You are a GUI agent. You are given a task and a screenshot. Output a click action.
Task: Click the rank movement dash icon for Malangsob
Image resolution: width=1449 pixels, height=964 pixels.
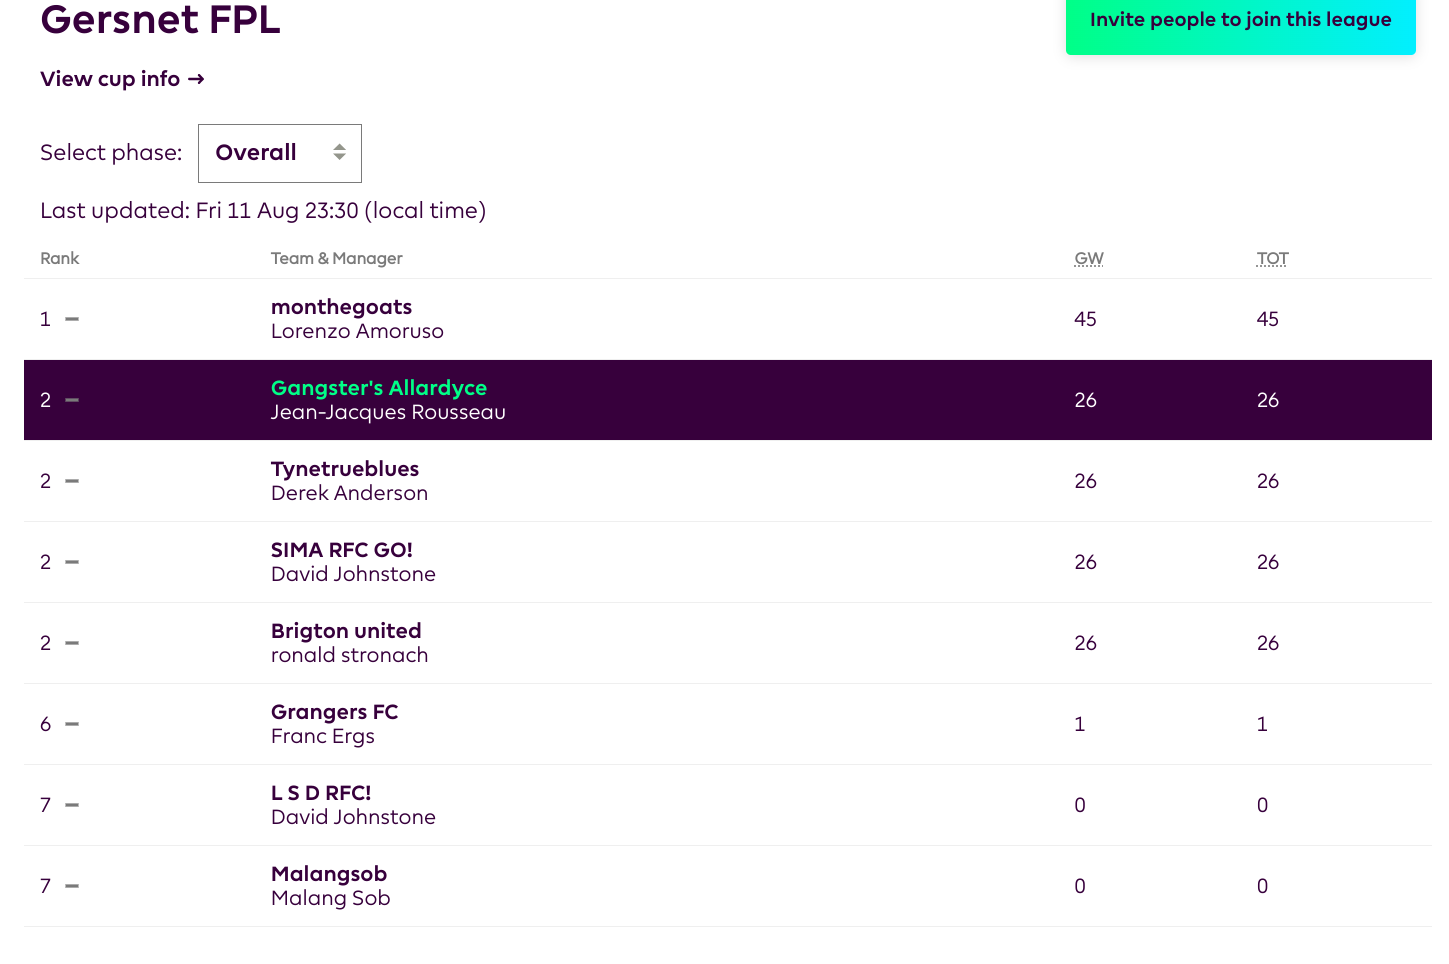tap(72, 886)
